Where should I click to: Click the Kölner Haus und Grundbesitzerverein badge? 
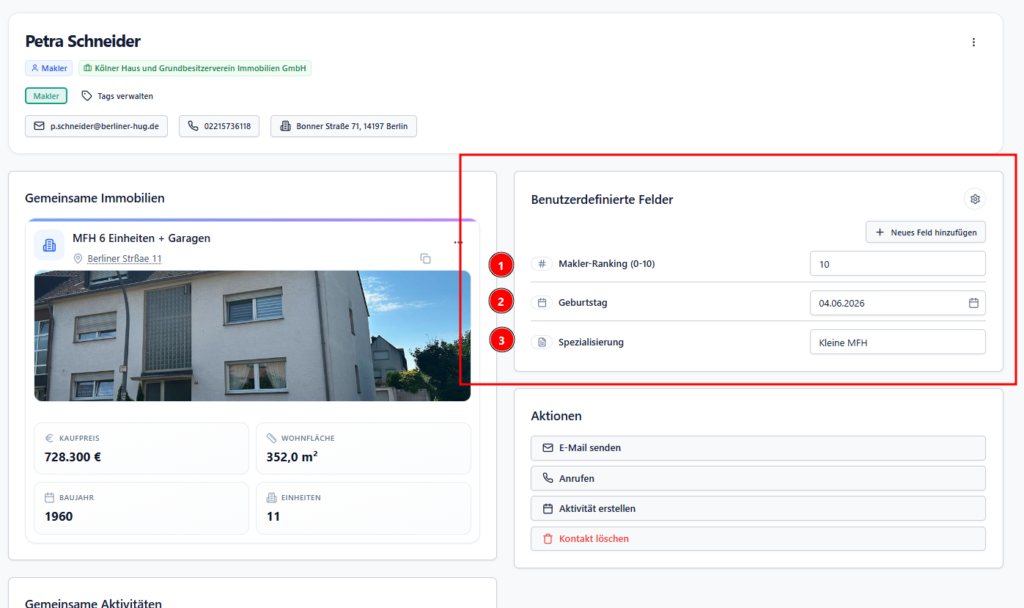point(194,68)
